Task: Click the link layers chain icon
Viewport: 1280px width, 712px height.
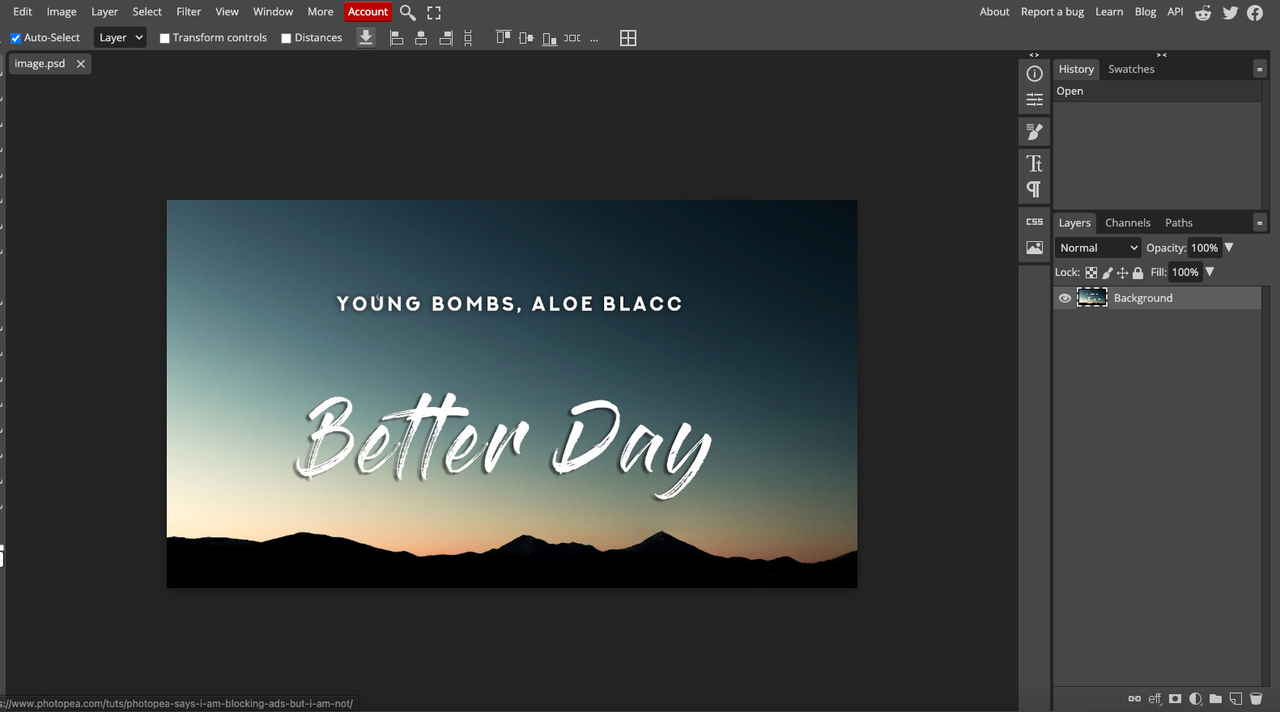Action: point(1134,699)
